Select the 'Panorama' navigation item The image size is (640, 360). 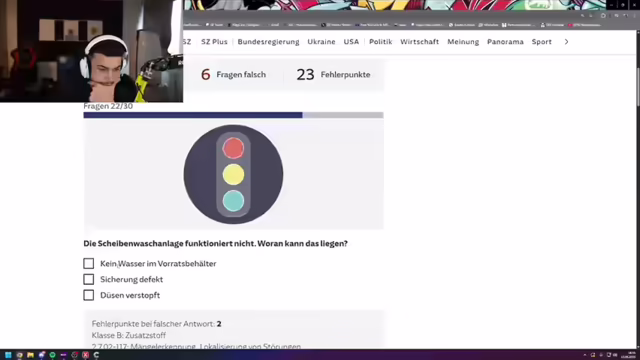(x=505, y=42)
